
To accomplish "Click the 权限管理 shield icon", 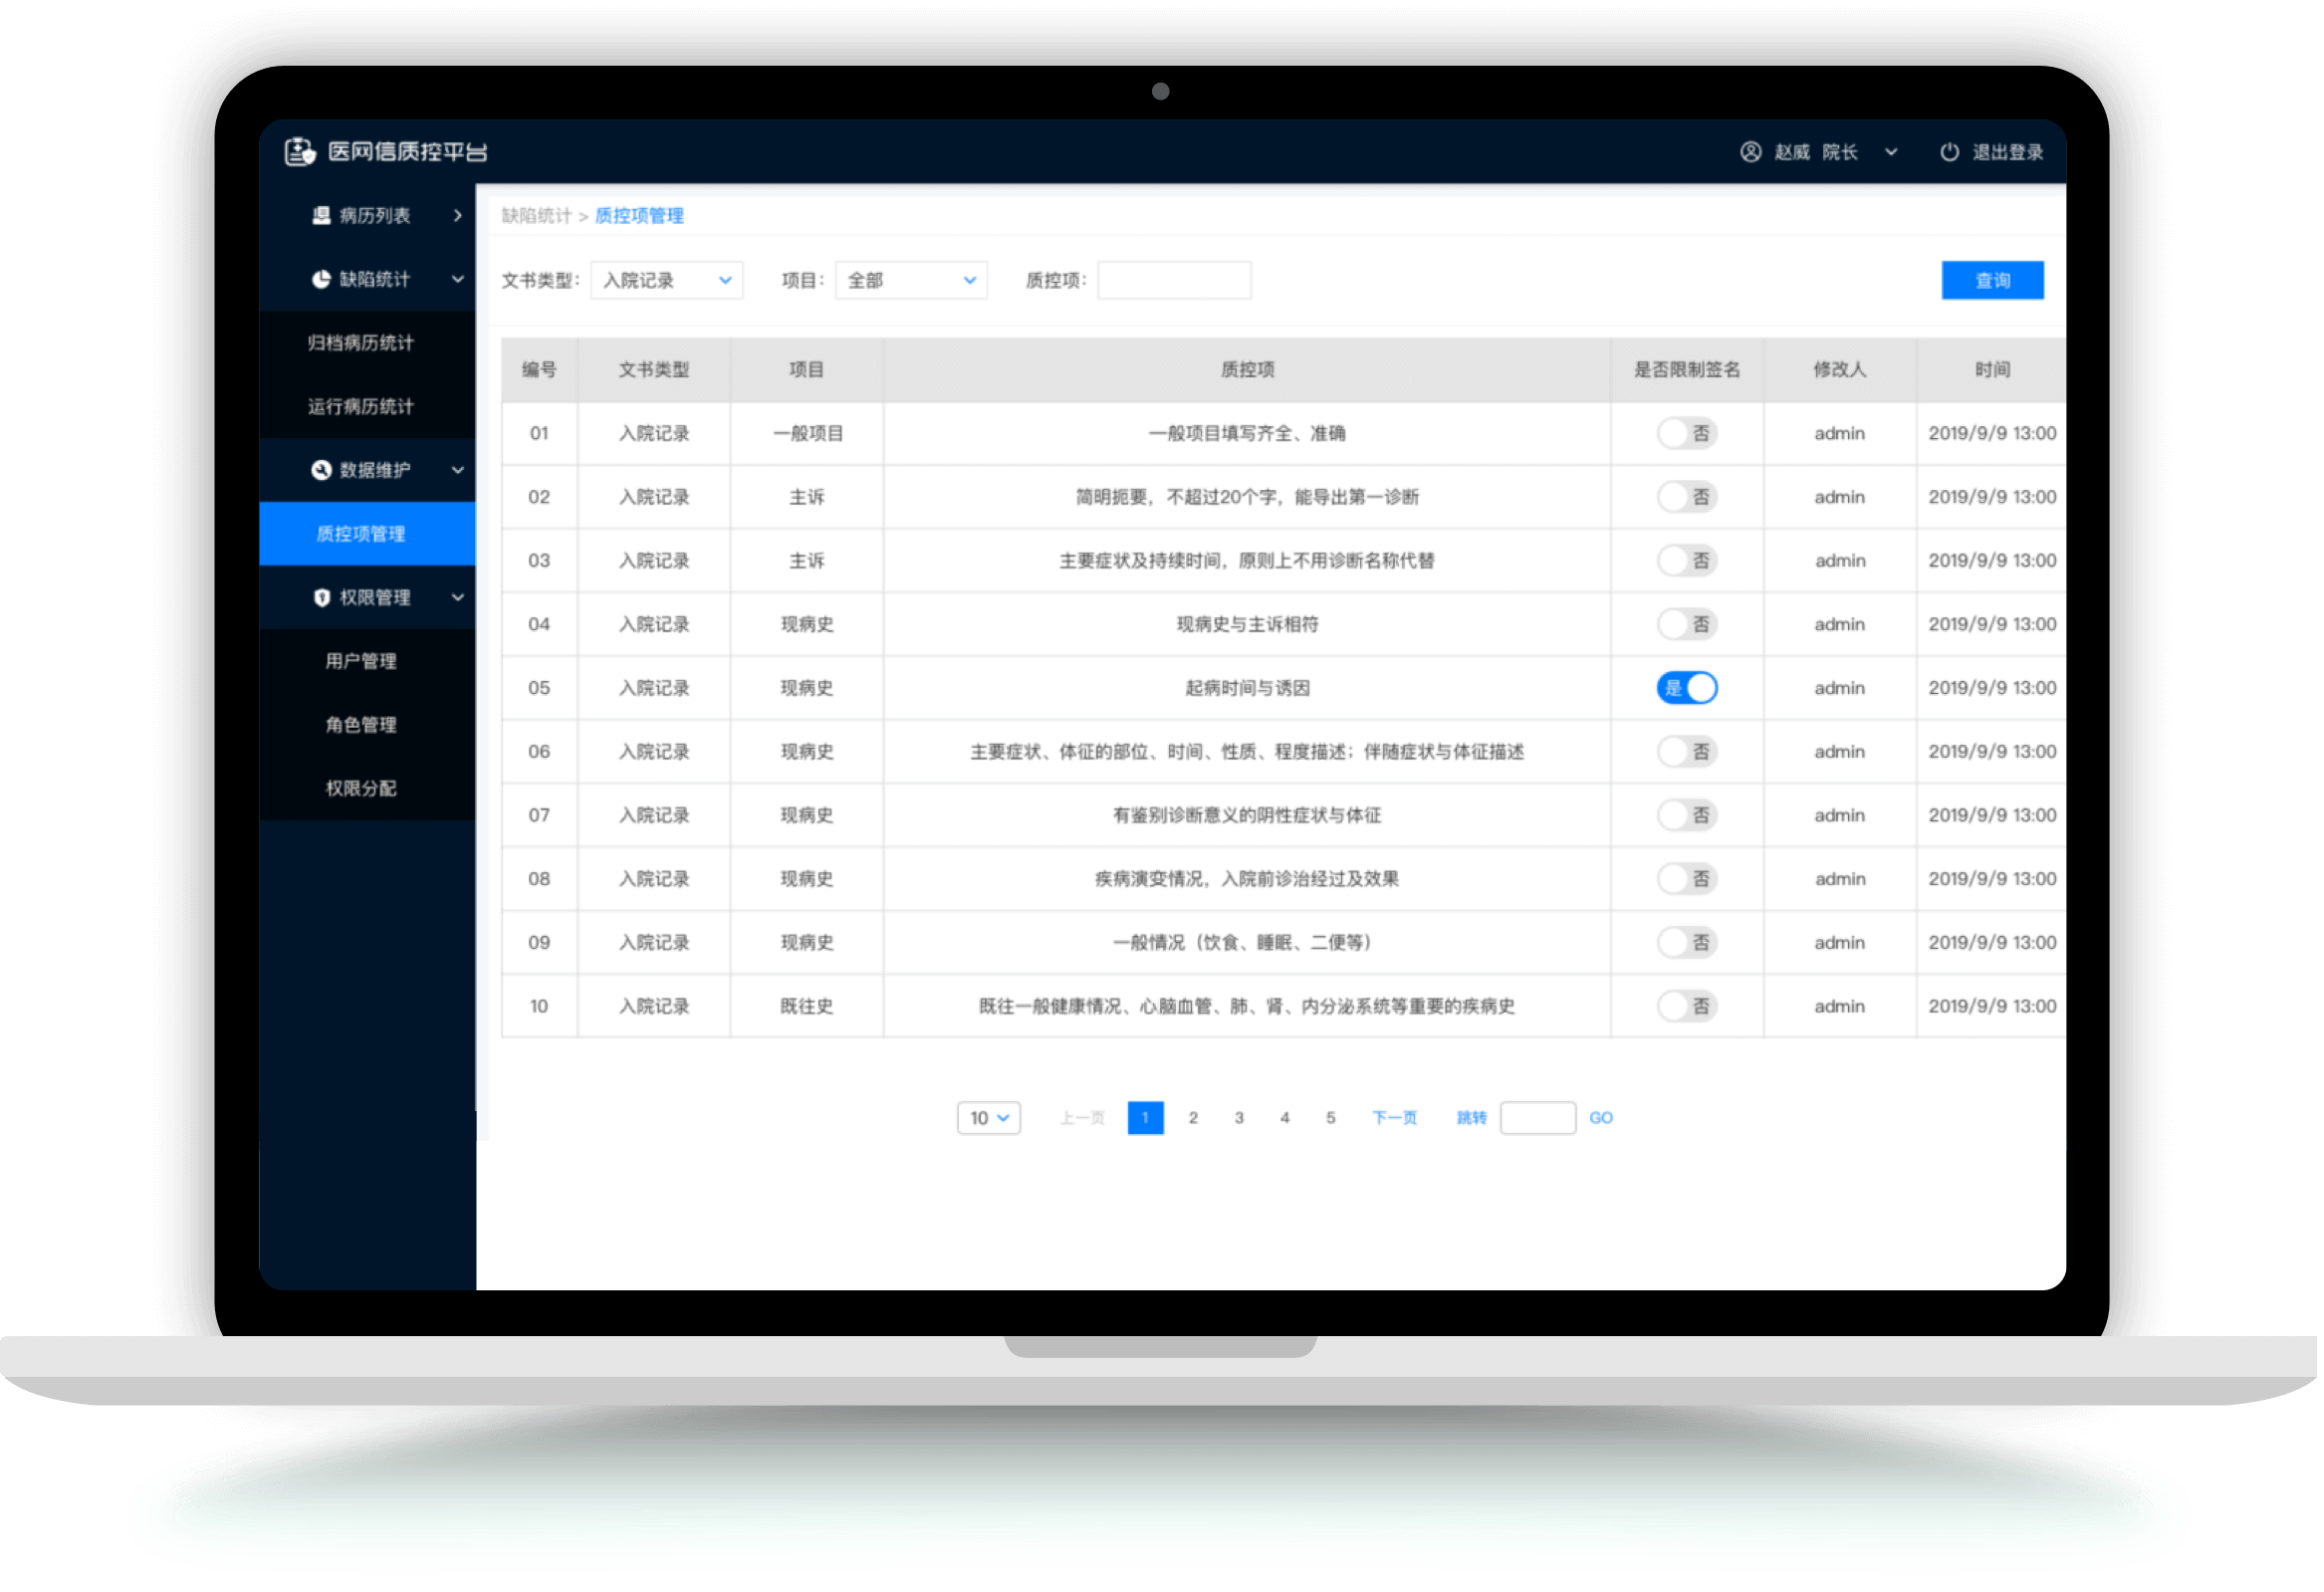I will pyautogui.click(x=322, y=599).
